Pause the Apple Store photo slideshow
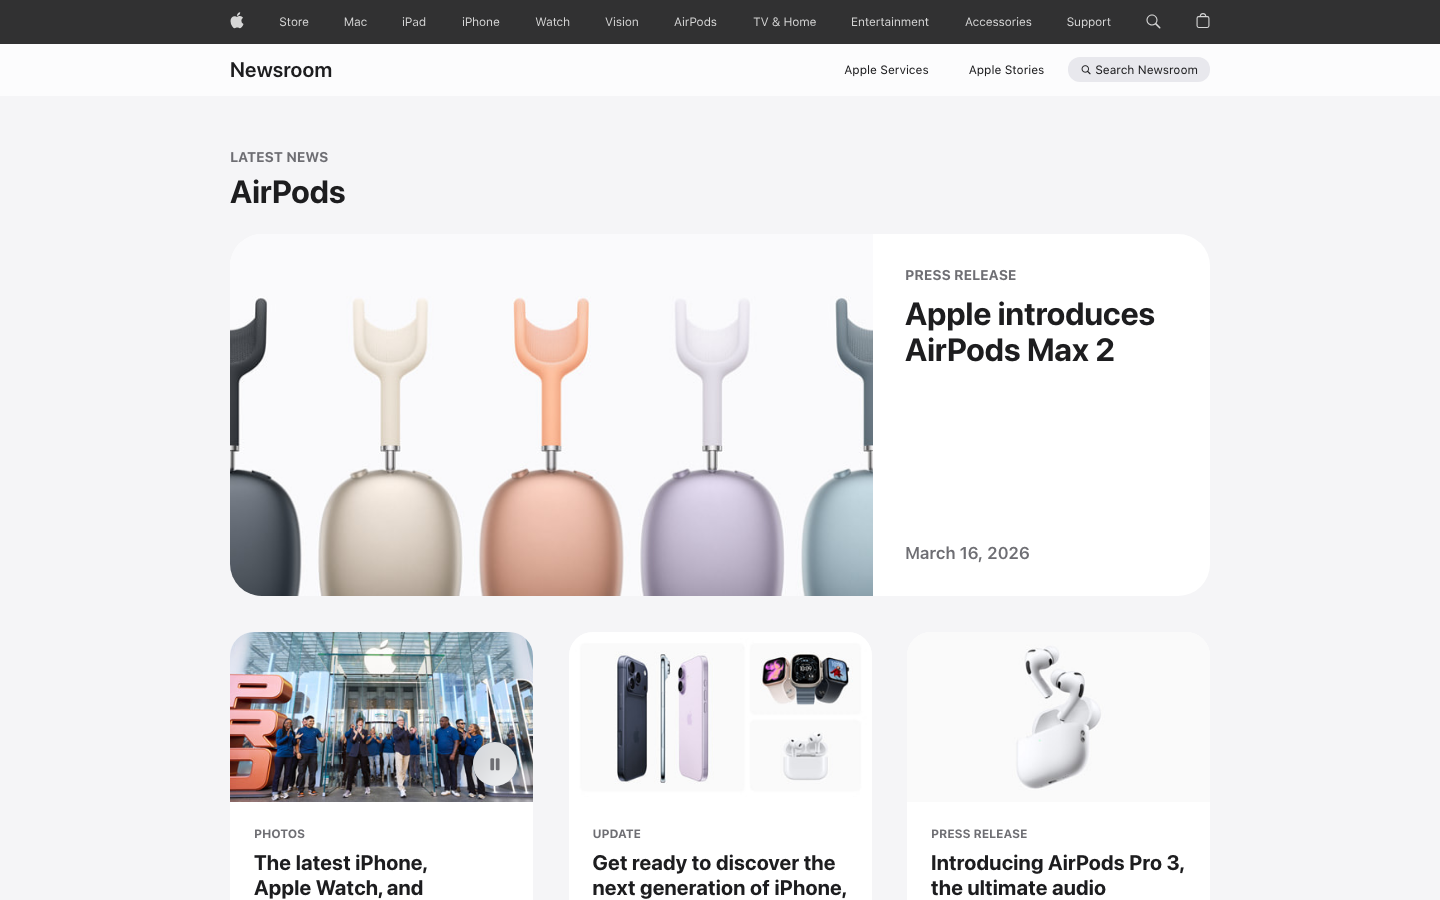 coord(495,764)
